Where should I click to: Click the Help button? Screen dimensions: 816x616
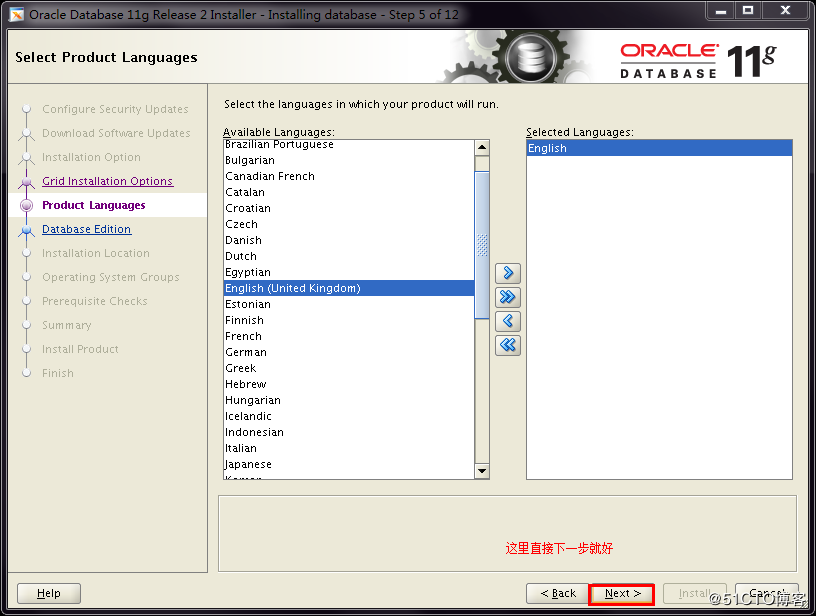pos(49,593)
